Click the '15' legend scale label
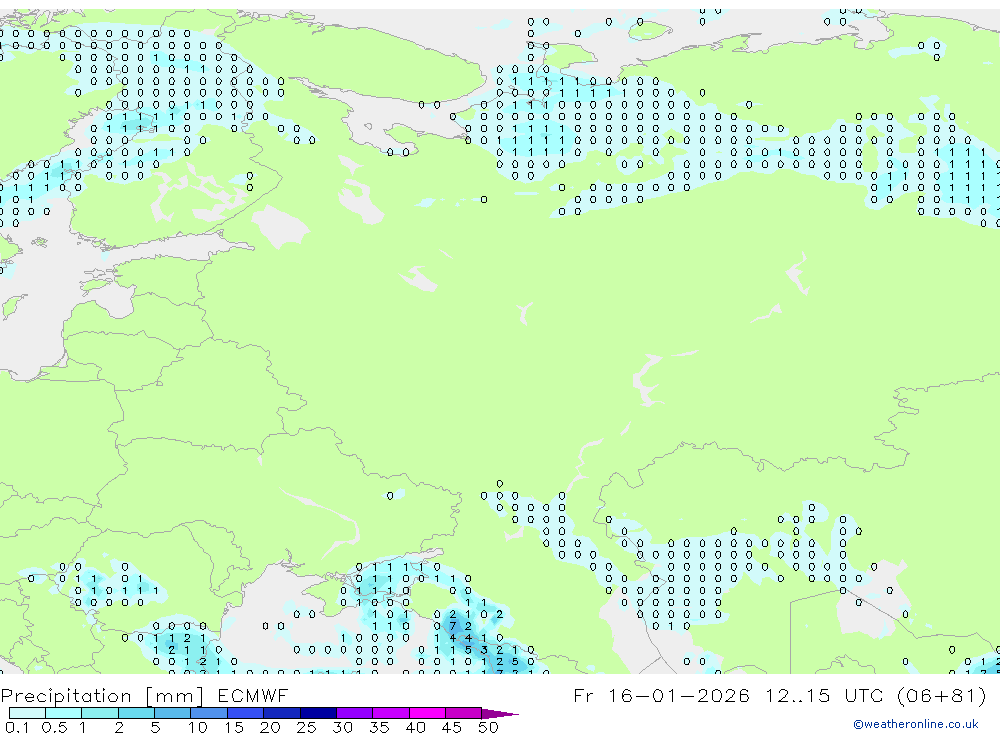The image size is (1000, 733). pos(234,727)
